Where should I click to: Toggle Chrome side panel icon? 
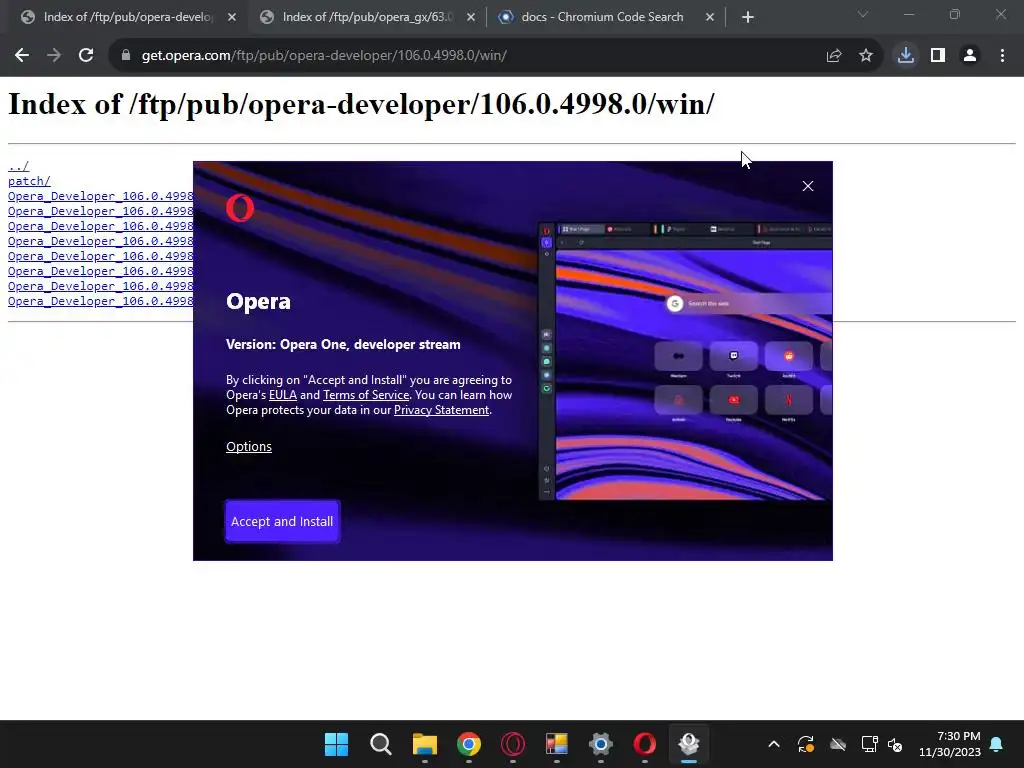938,56
